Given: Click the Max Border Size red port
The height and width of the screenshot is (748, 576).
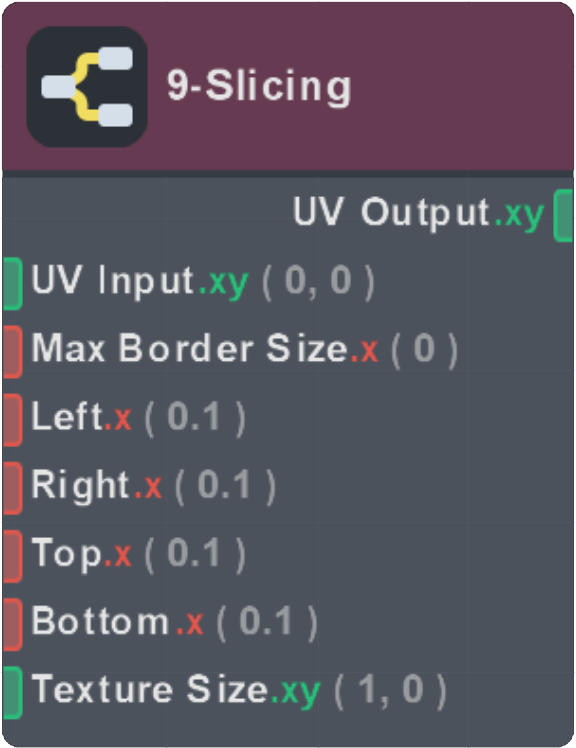Looking at the screenshot, I should [x=12, y=352].
